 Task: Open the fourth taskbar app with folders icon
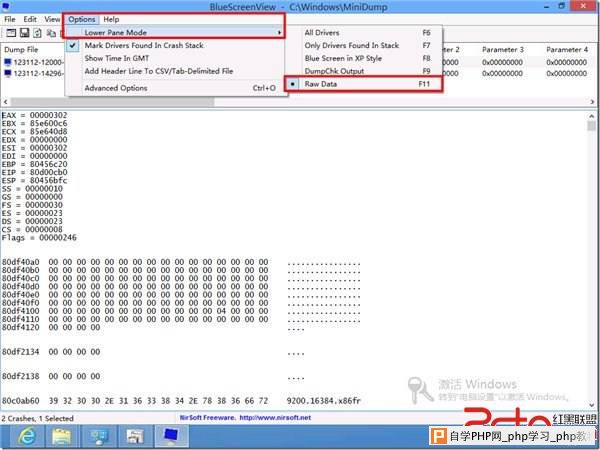(135, 436)
